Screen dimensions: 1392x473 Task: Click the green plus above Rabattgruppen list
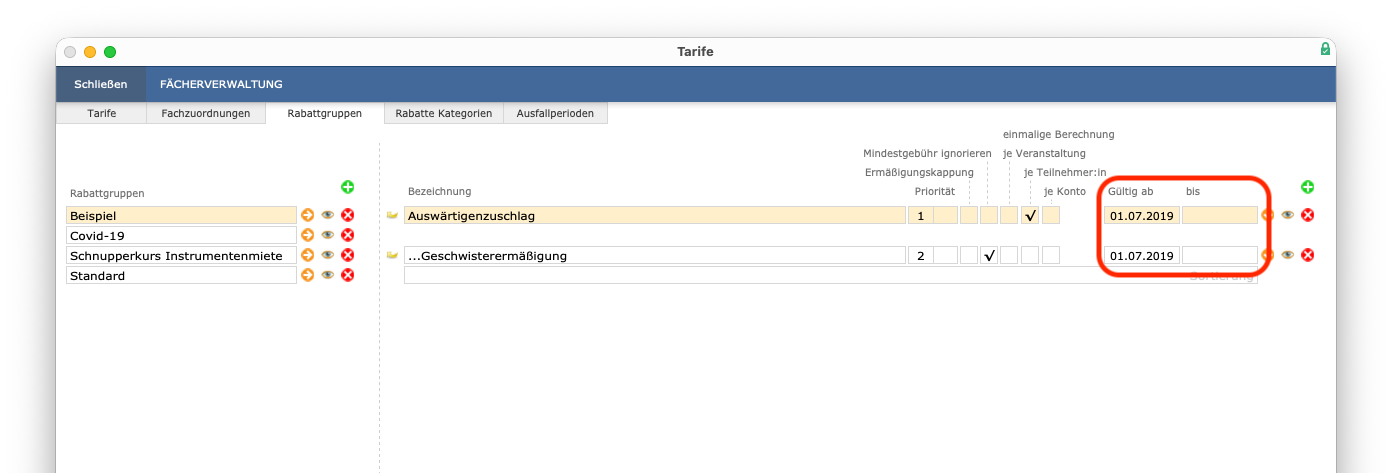(348, 187)
